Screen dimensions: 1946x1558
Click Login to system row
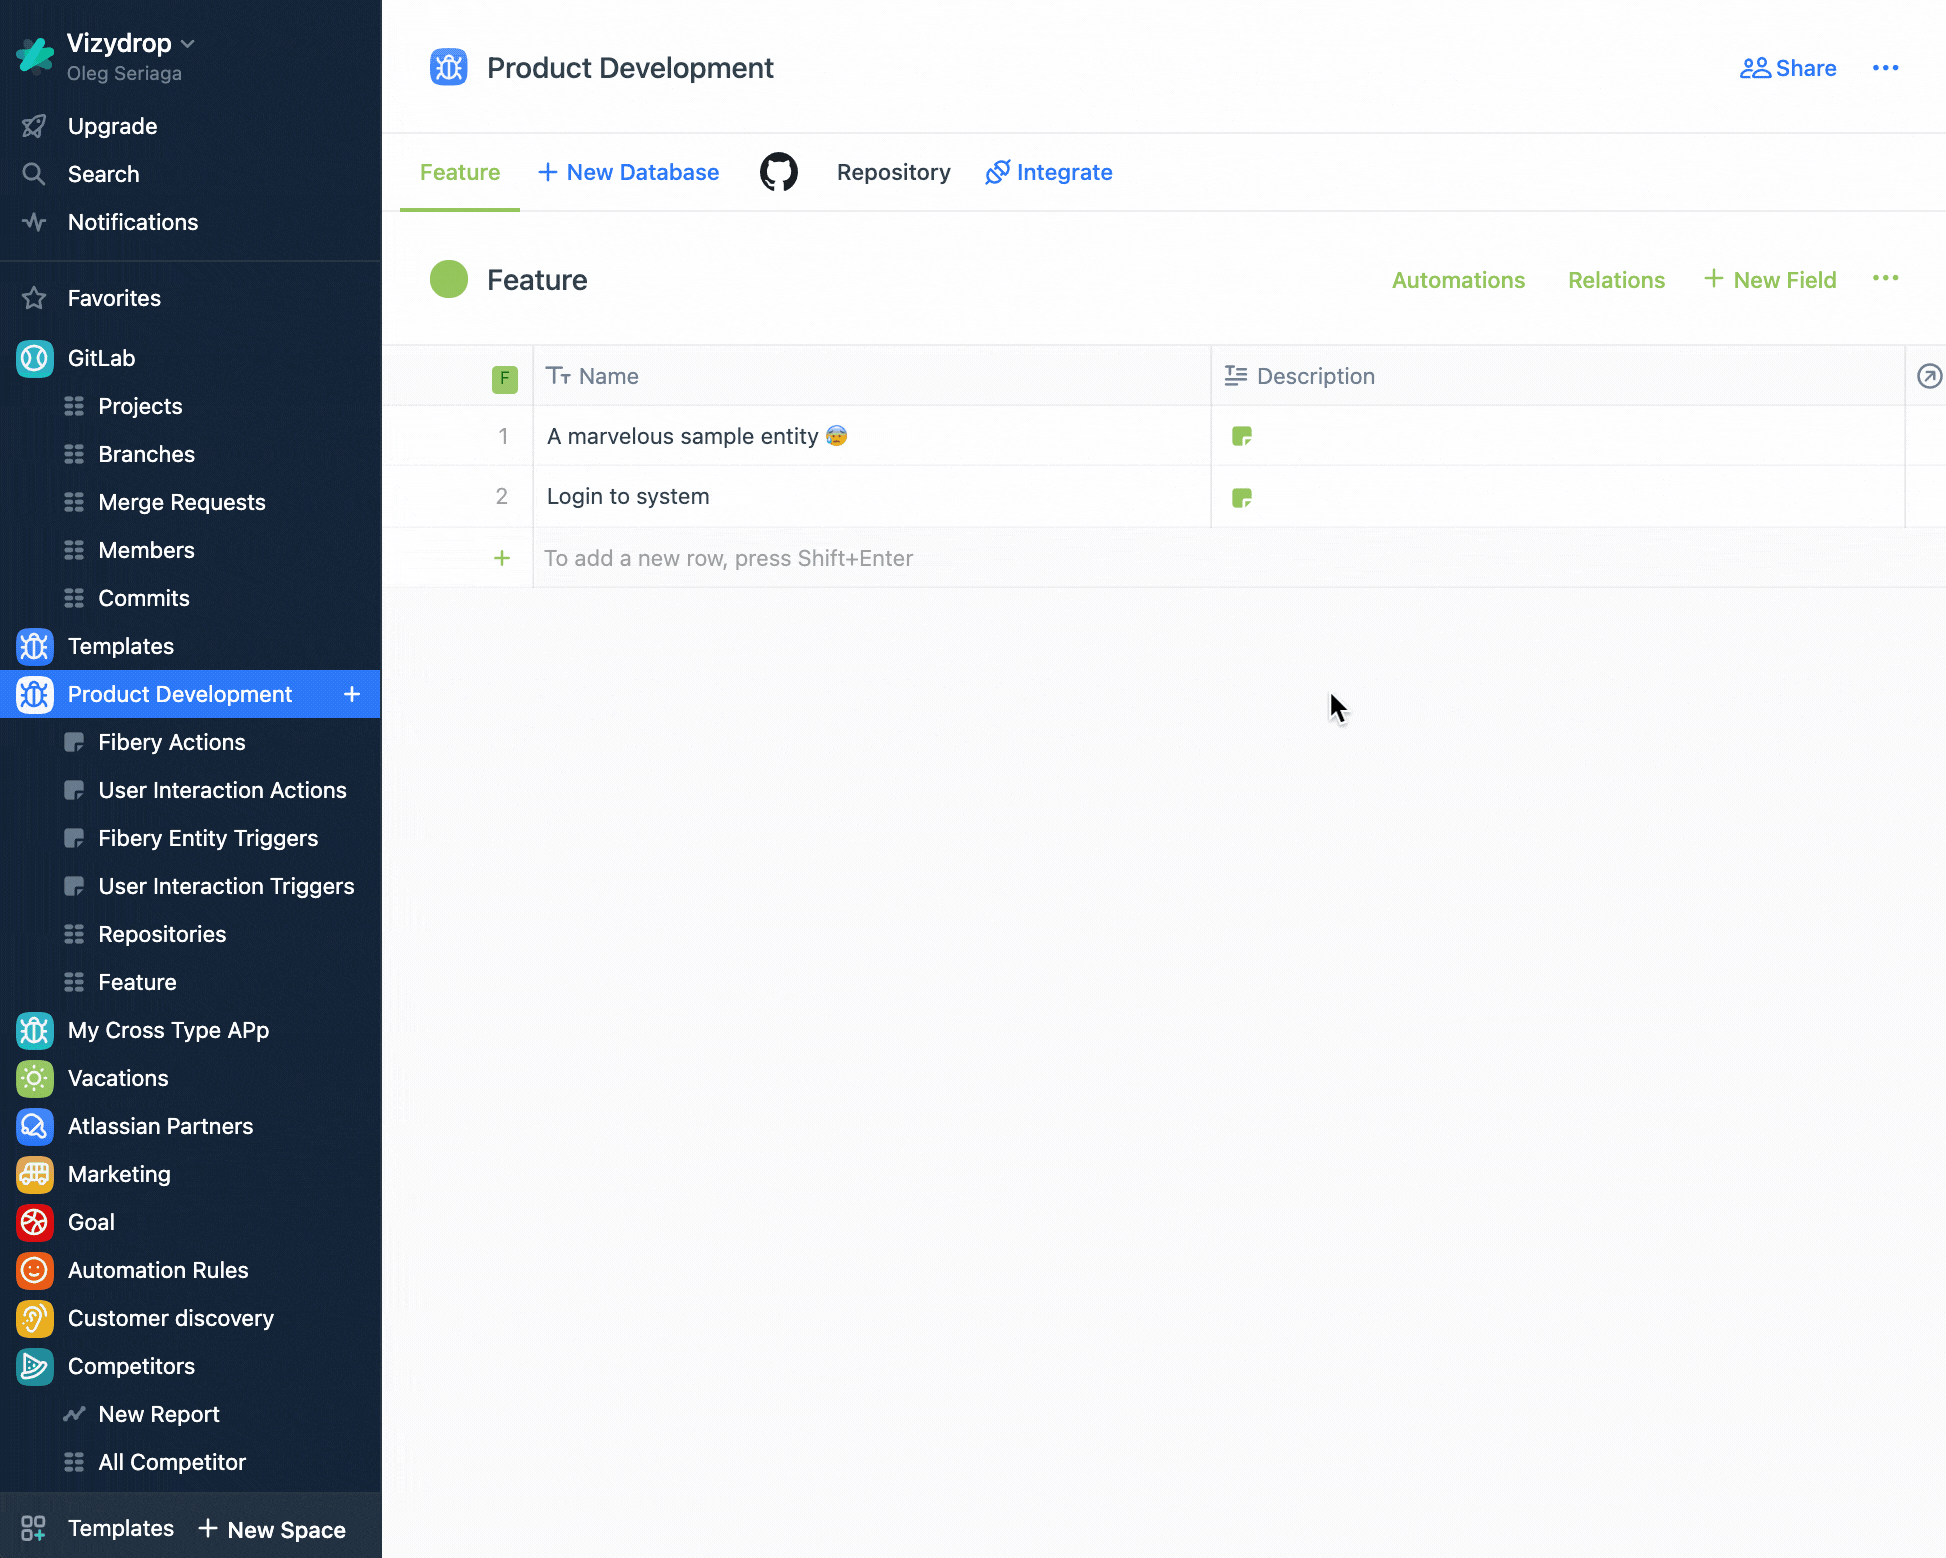tap(628, 496)
